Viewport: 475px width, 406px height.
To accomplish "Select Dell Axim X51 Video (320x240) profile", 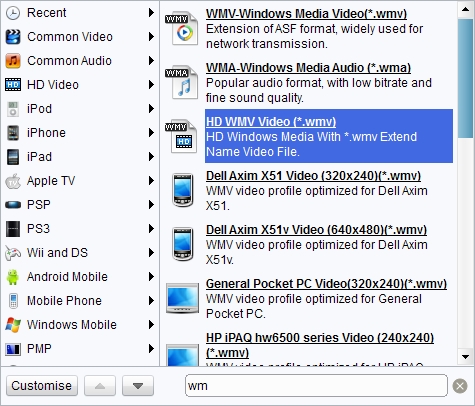I will pyautogui.click(x=313, y=176).
